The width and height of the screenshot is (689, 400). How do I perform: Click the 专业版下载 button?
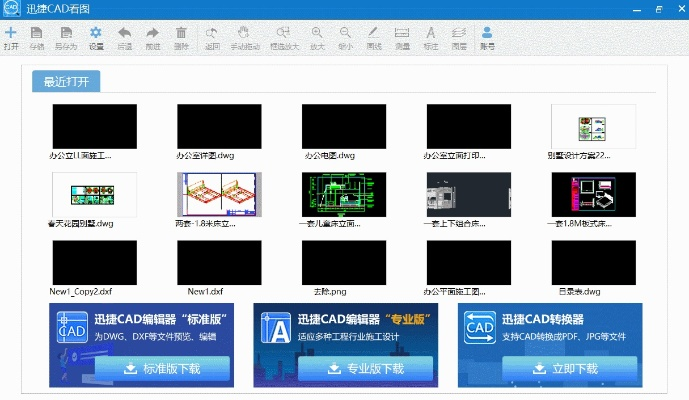pos(366,368)
